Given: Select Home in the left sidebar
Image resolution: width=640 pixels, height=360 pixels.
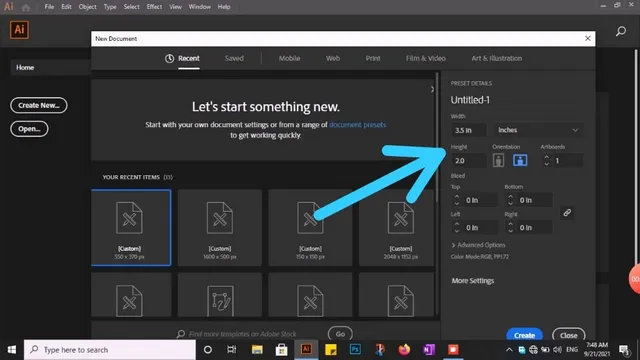Looking at the screenshot, I should (x=51, y=67).
